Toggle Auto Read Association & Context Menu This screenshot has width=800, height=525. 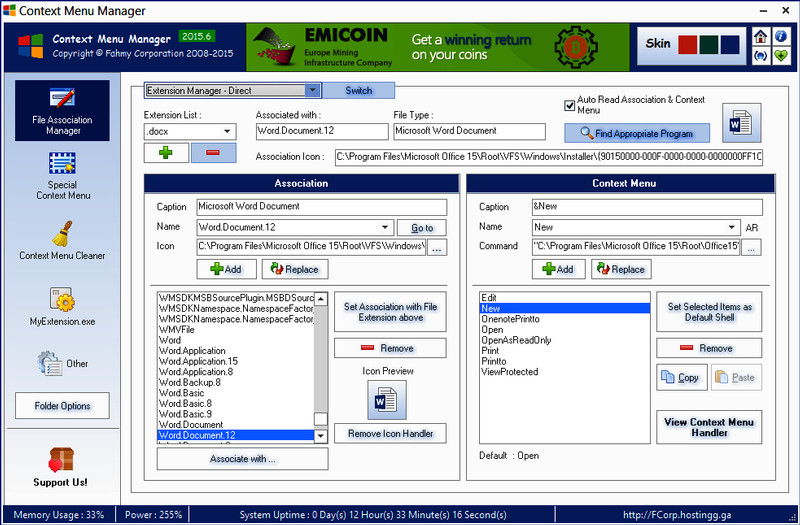click(569, 106)
